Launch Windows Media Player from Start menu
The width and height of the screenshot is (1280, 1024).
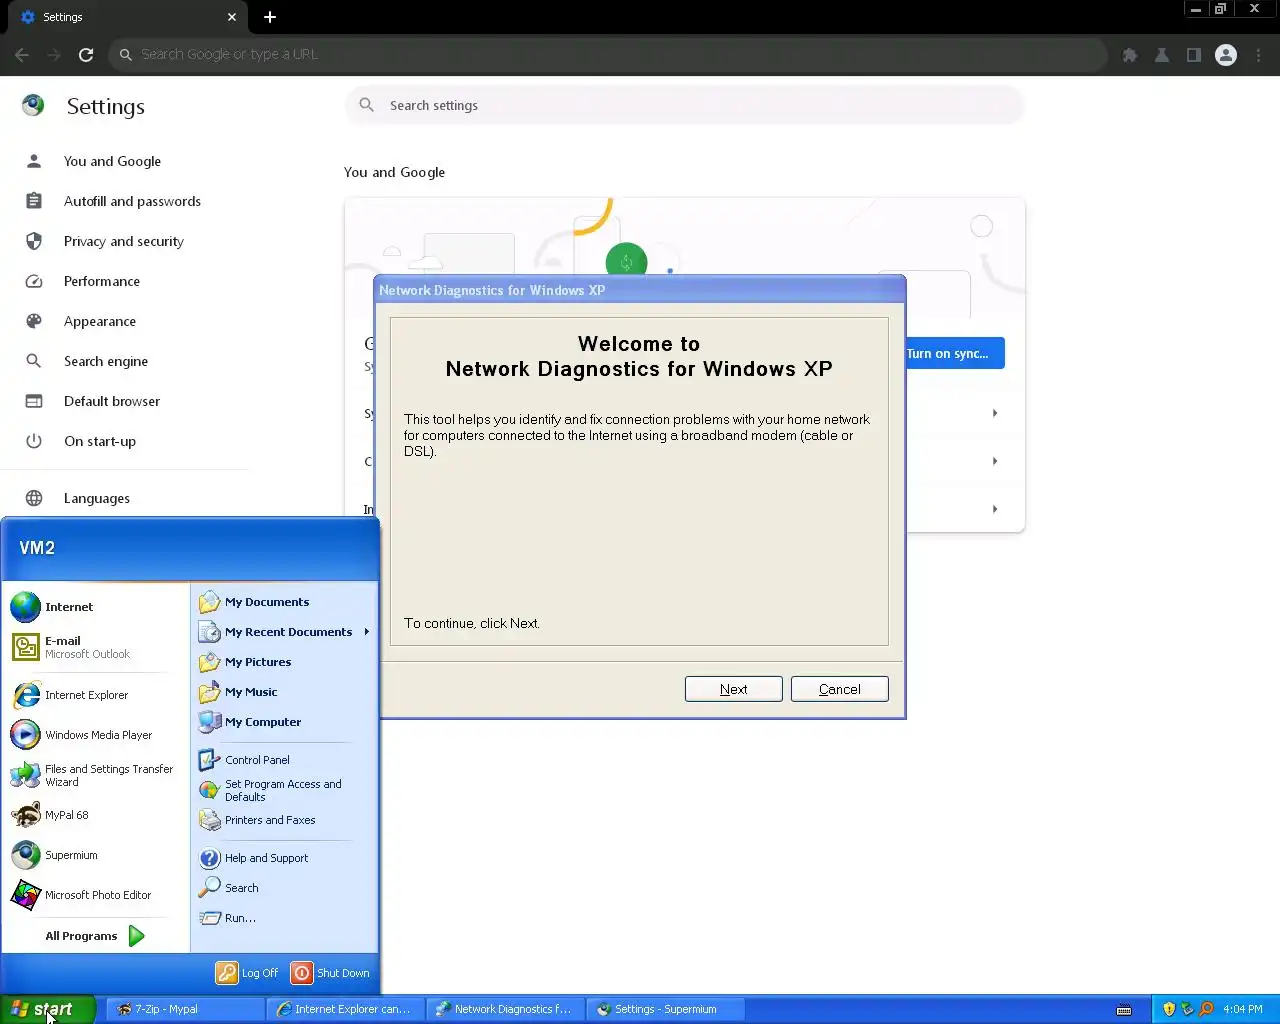[96, 735]
